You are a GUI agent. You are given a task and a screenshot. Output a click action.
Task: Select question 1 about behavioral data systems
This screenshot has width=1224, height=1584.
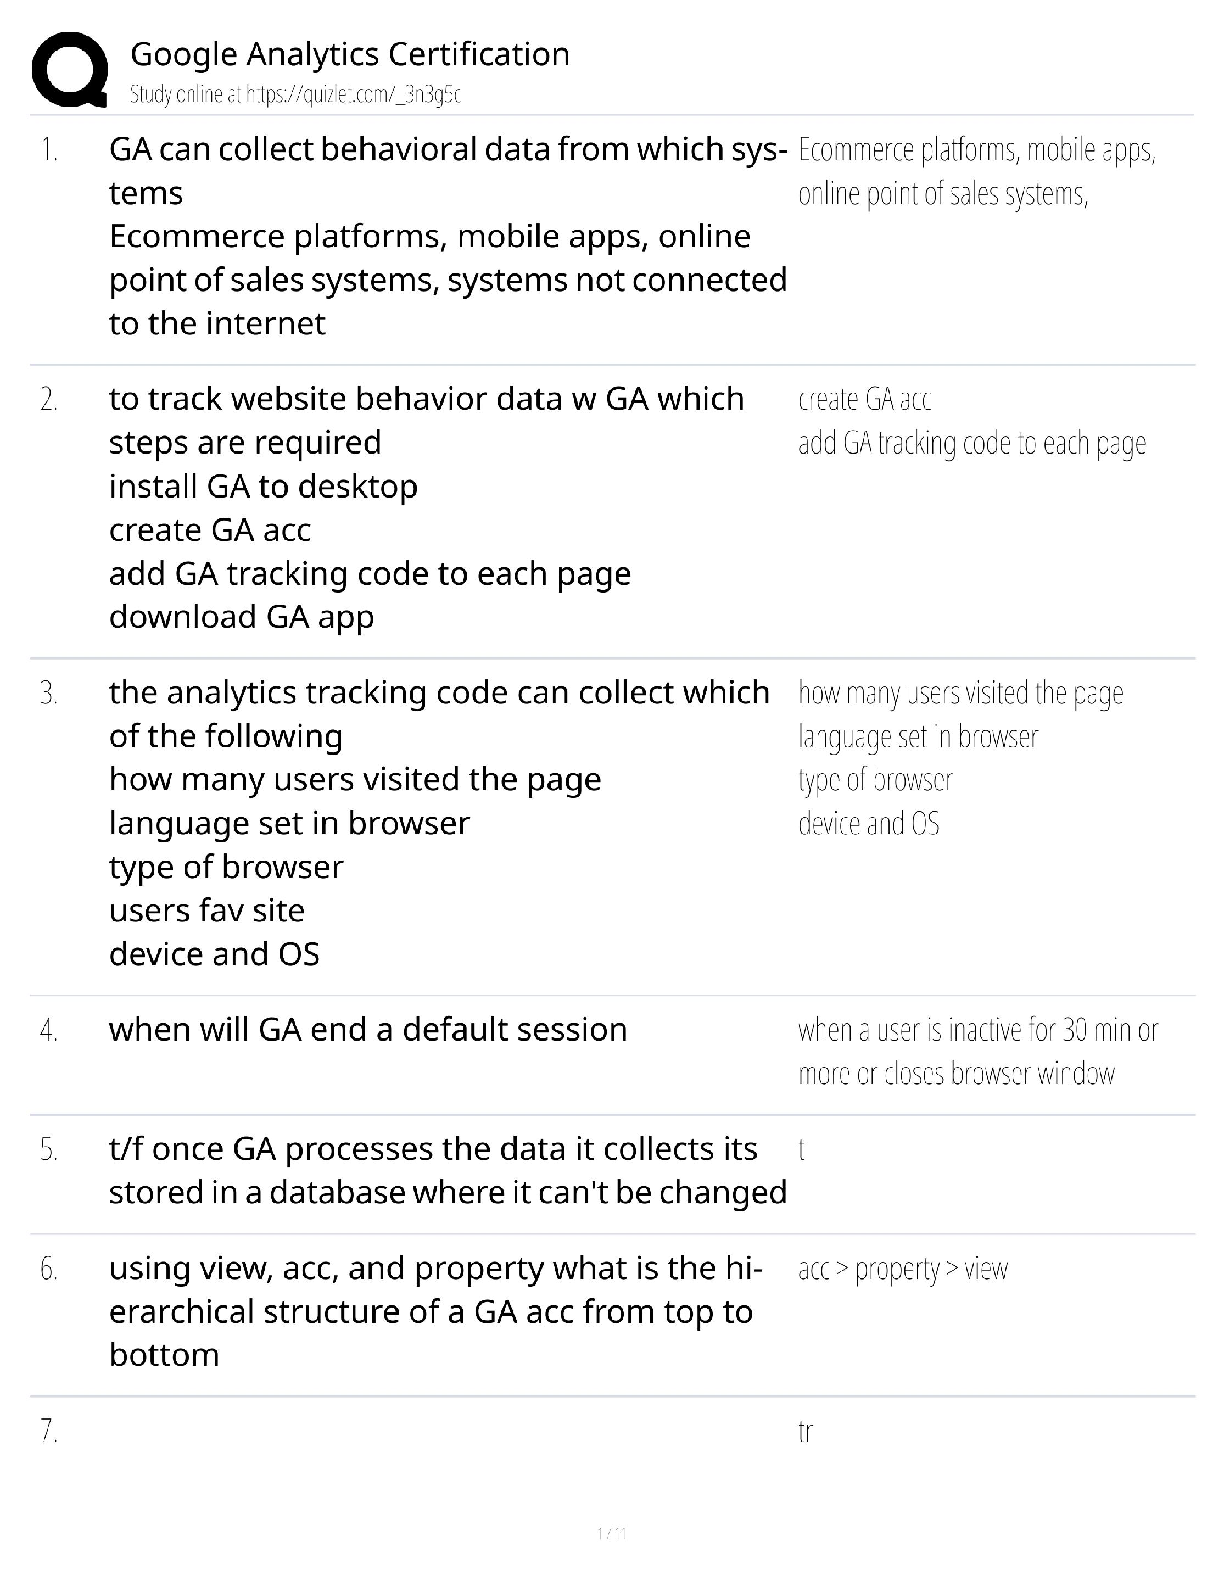tap(448, 236)
